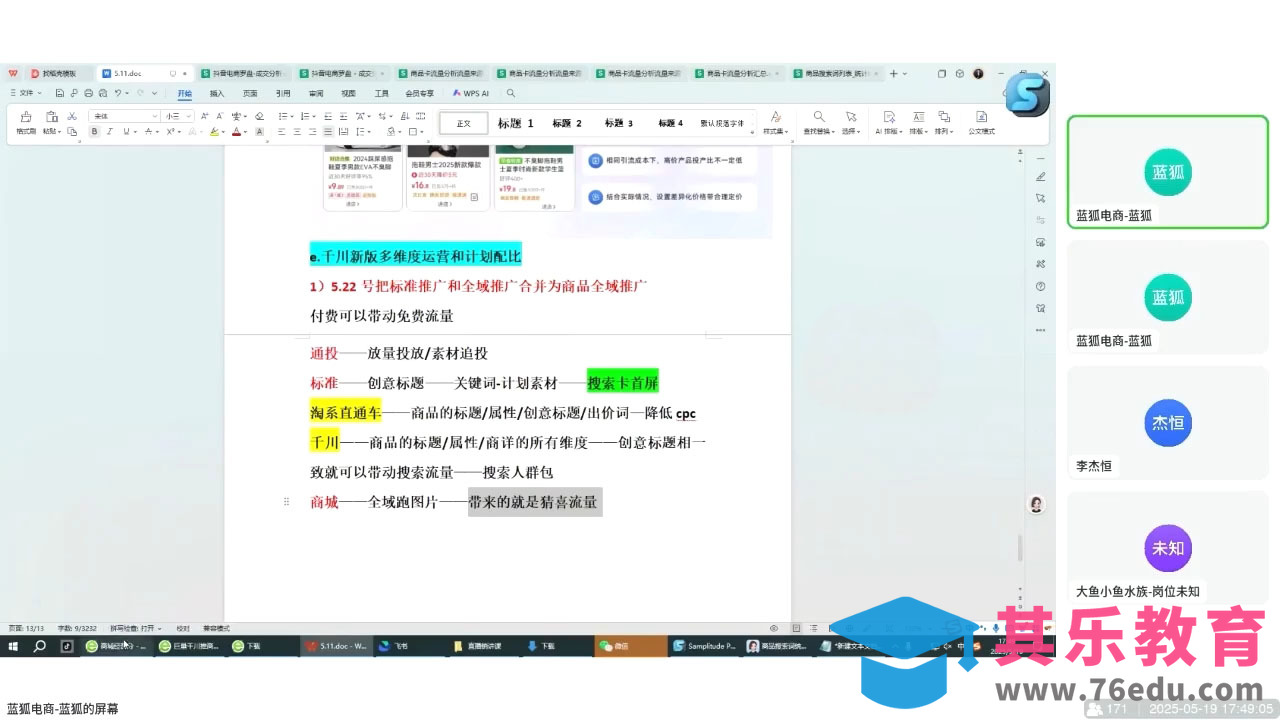Screen dimensions: 1280x720
Task: Toggle underline formatting
Action: [126, 131]
